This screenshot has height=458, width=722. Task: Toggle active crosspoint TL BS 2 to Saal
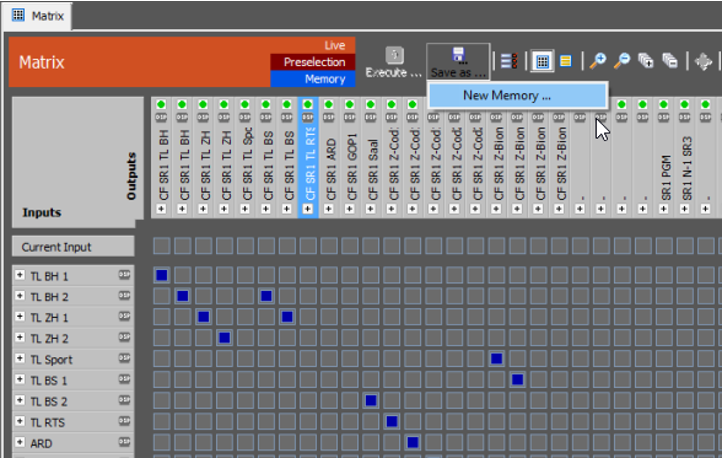click(371, 400)
